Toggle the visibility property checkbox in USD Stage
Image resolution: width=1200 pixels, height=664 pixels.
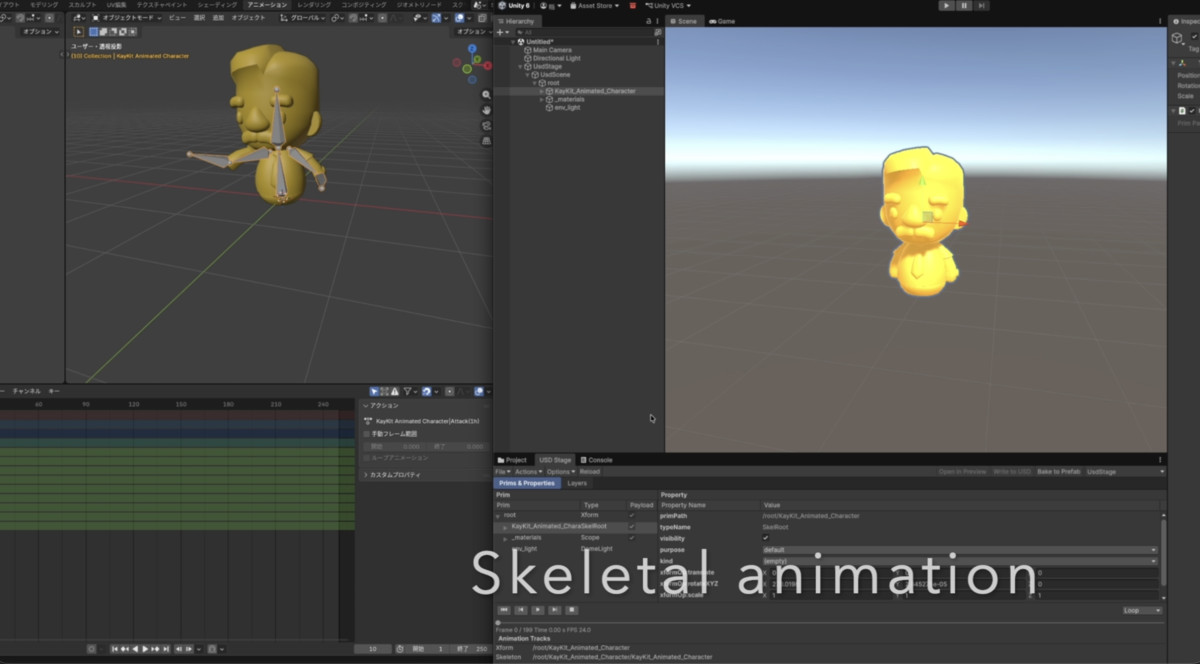(x=766, y=538)
